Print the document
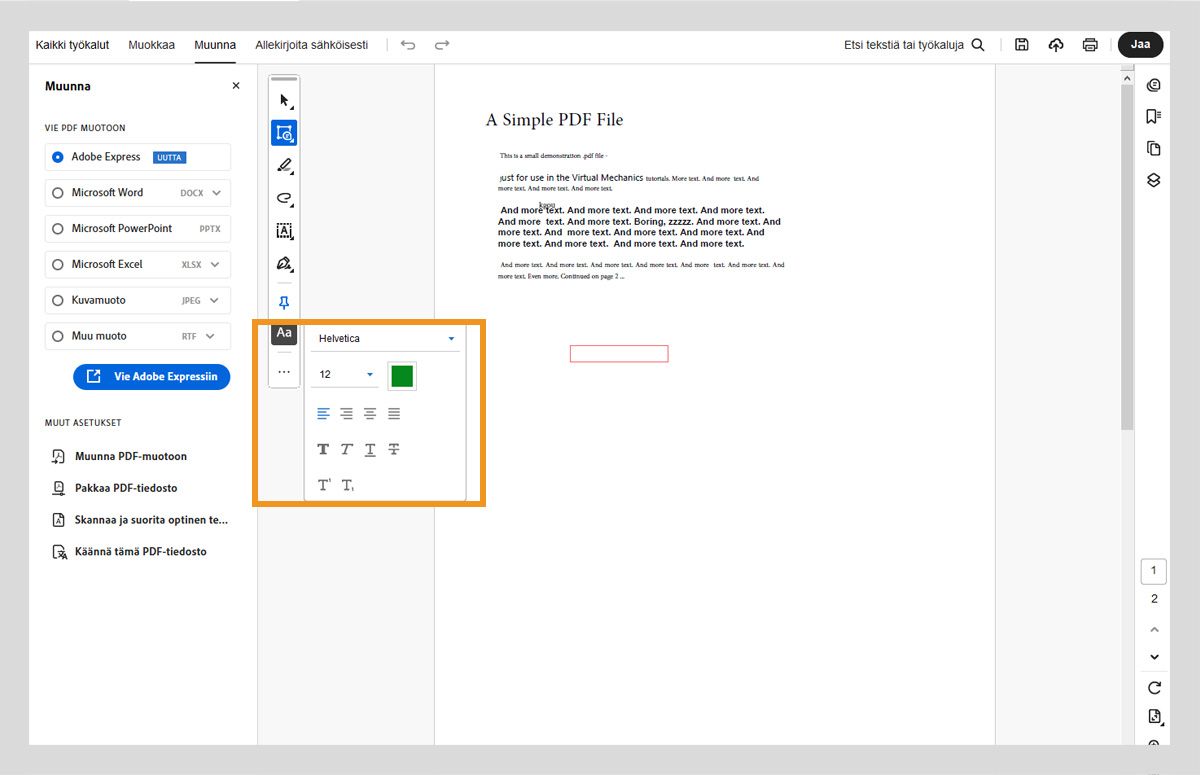Image resolution: width=1200 pixels, height=775 pixels. pos(1090,45)
